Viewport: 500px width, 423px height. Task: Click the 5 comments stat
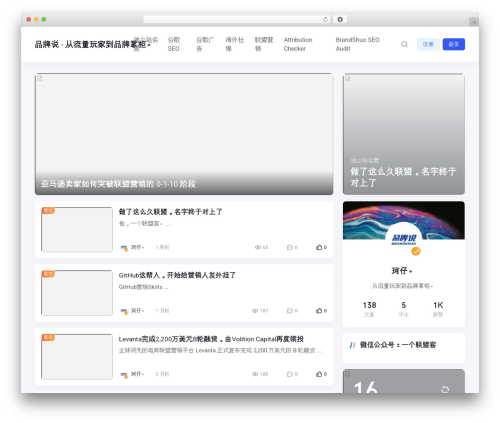(x=404, y=309)
